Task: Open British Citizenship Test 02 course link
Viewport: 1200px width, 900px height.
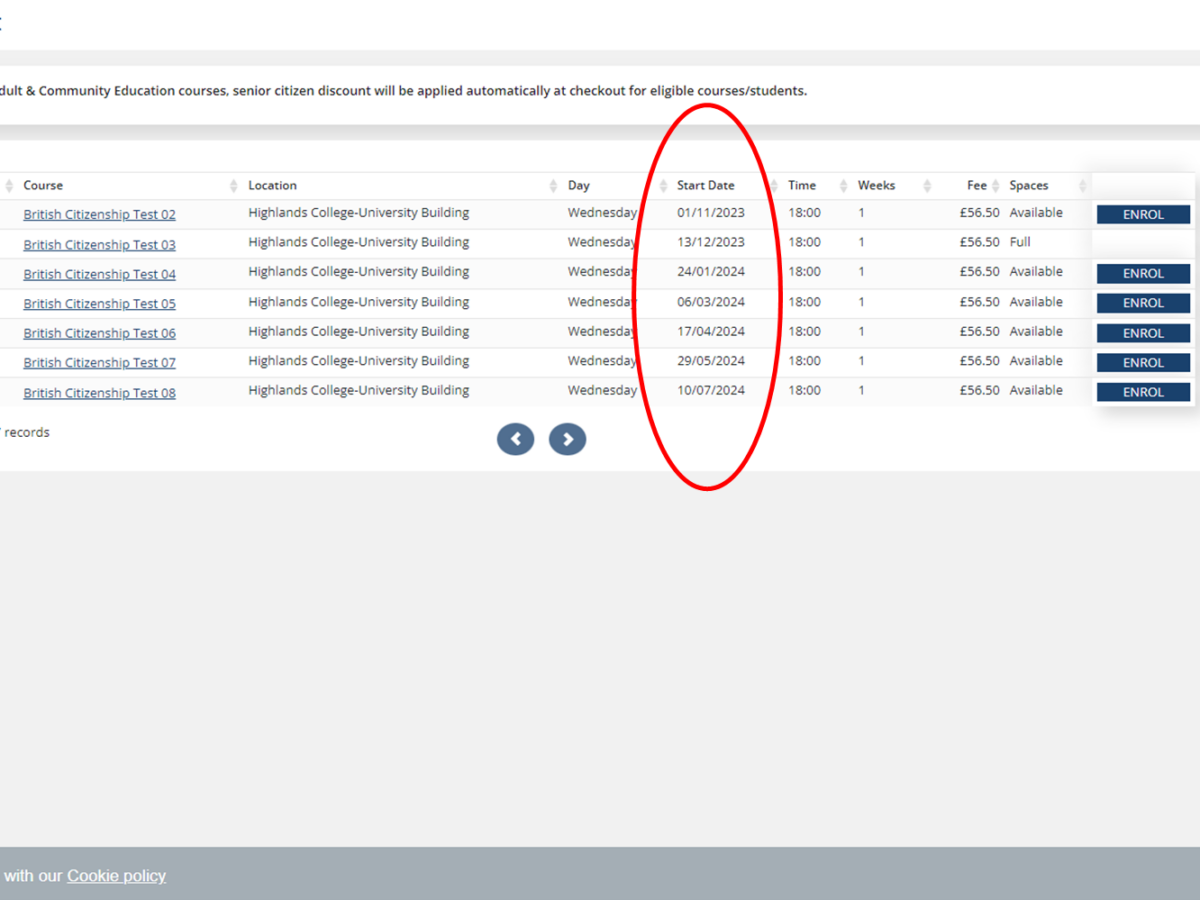Action: tap(100, 215)
